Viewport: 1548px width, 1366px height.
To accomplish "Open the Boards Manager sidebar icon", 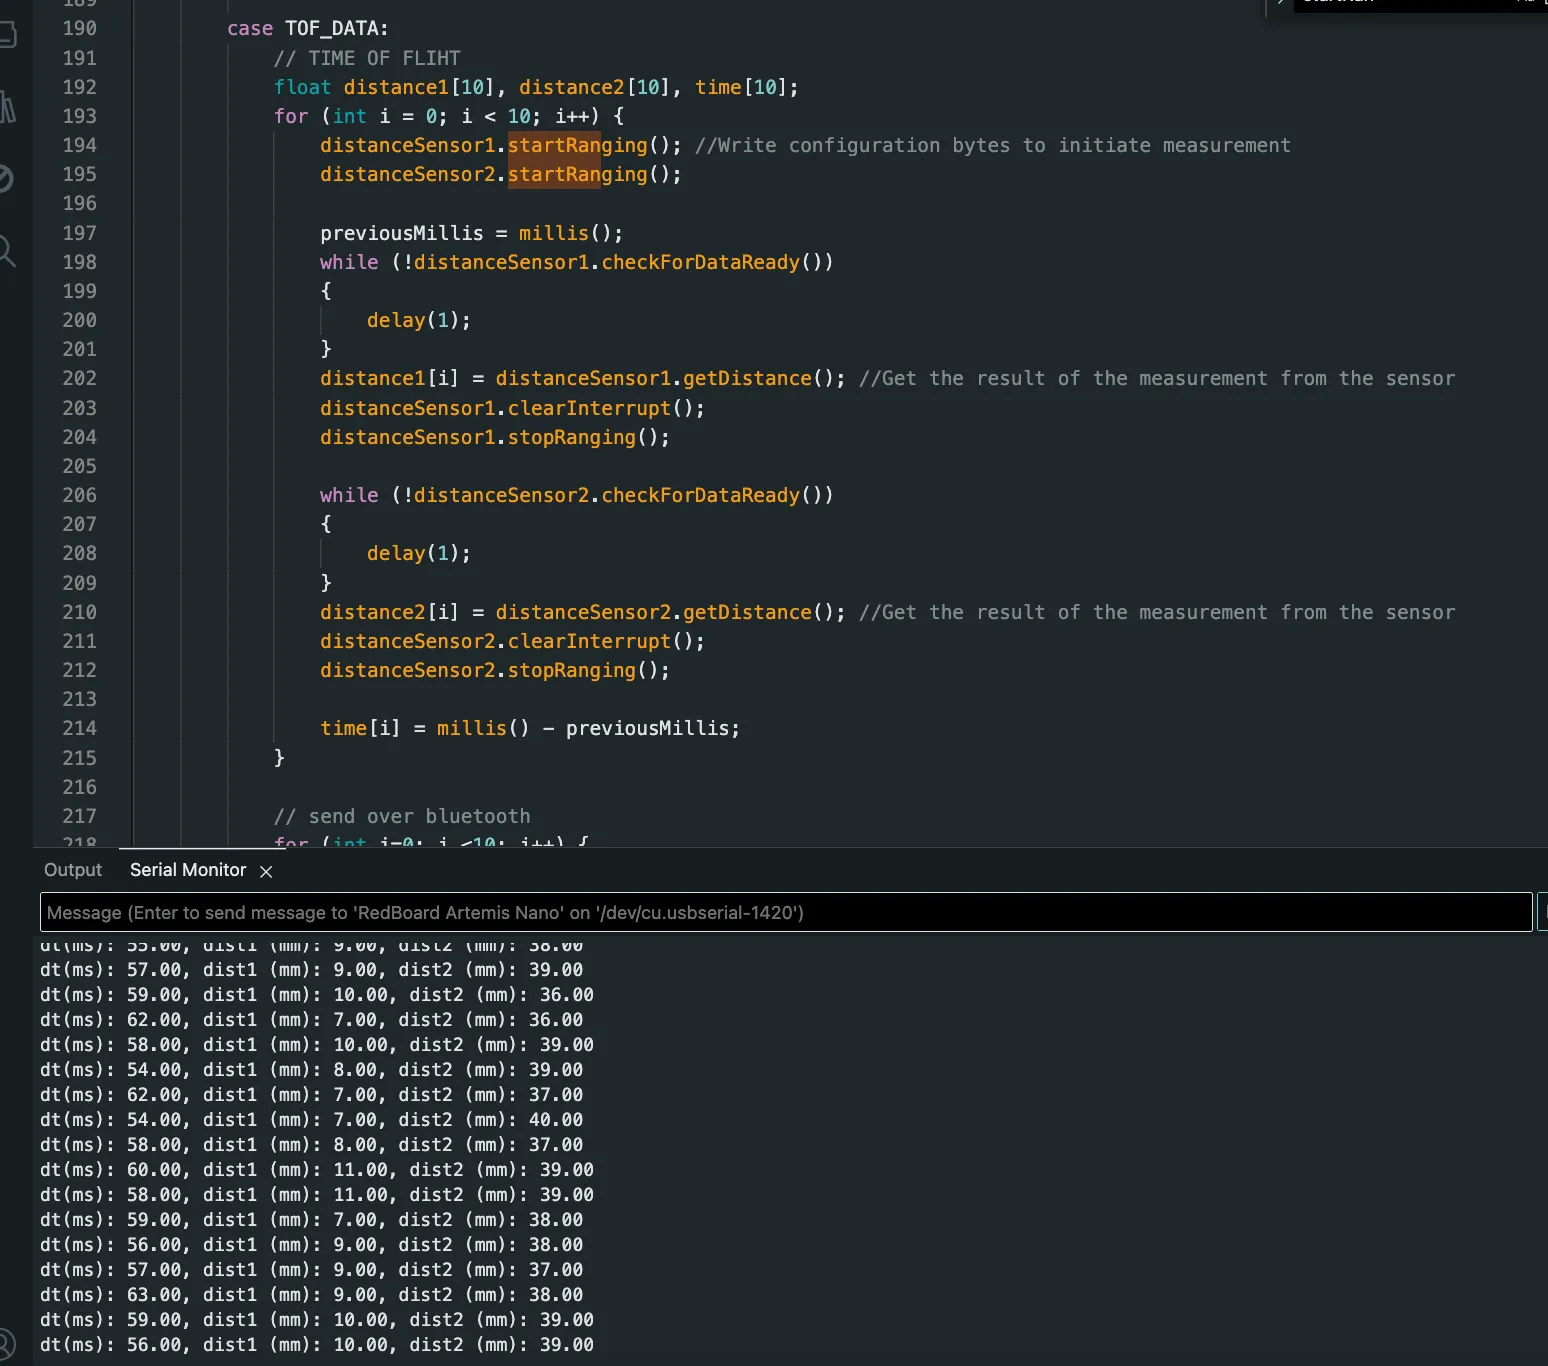I will point(7,35).
